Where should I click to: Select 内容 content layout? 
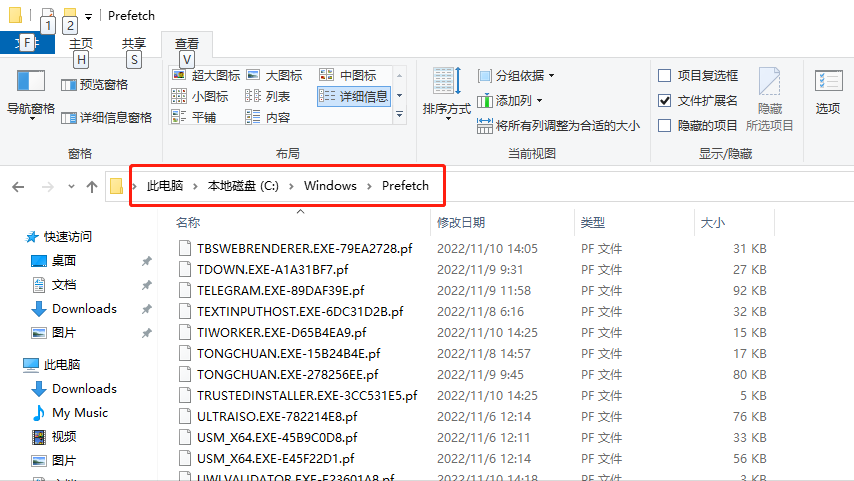point(267,117)
